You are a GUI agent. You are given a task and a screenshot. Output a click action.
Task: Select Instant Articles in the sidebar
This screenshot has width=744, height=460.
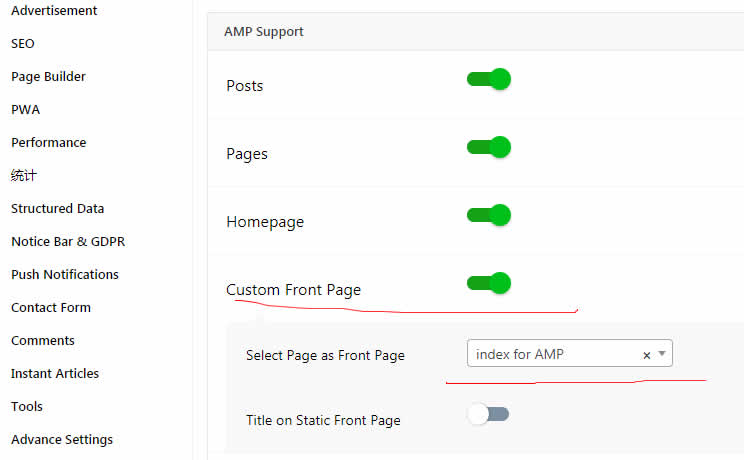(x=55, y=374)
